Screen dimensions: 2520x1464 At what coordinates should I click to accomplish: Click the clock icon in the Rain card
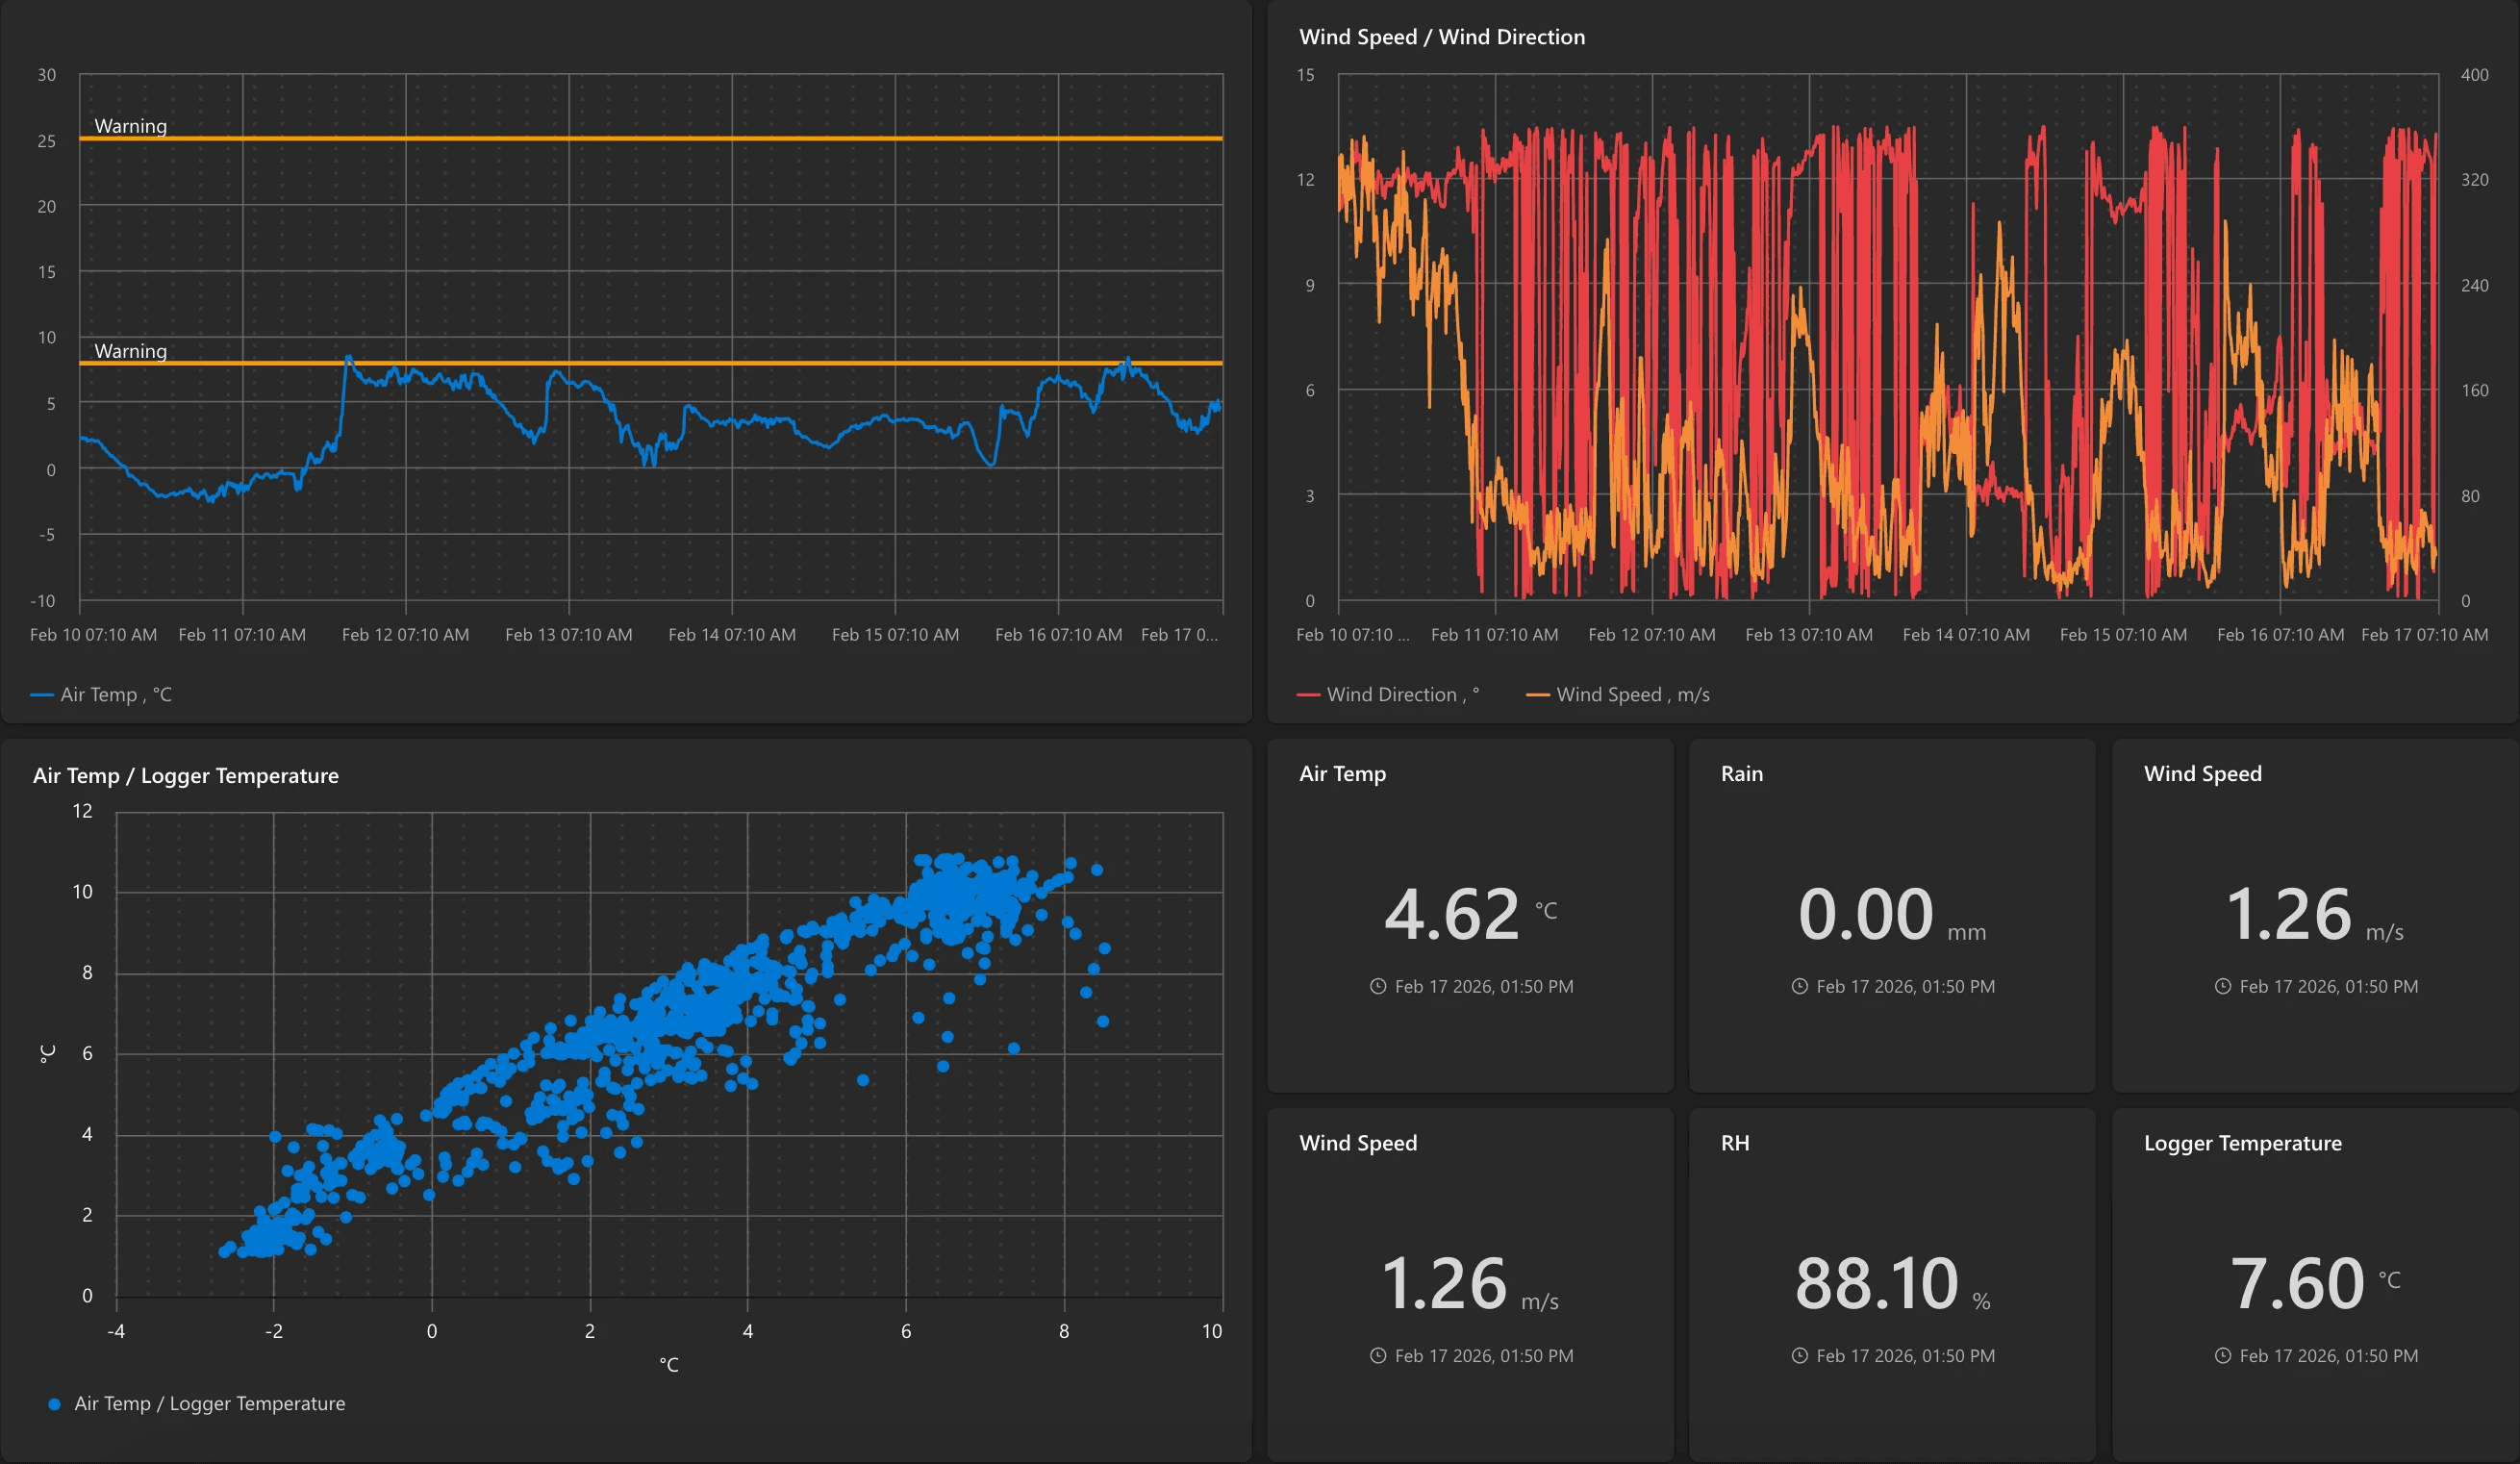click(x=1799, y=986)
